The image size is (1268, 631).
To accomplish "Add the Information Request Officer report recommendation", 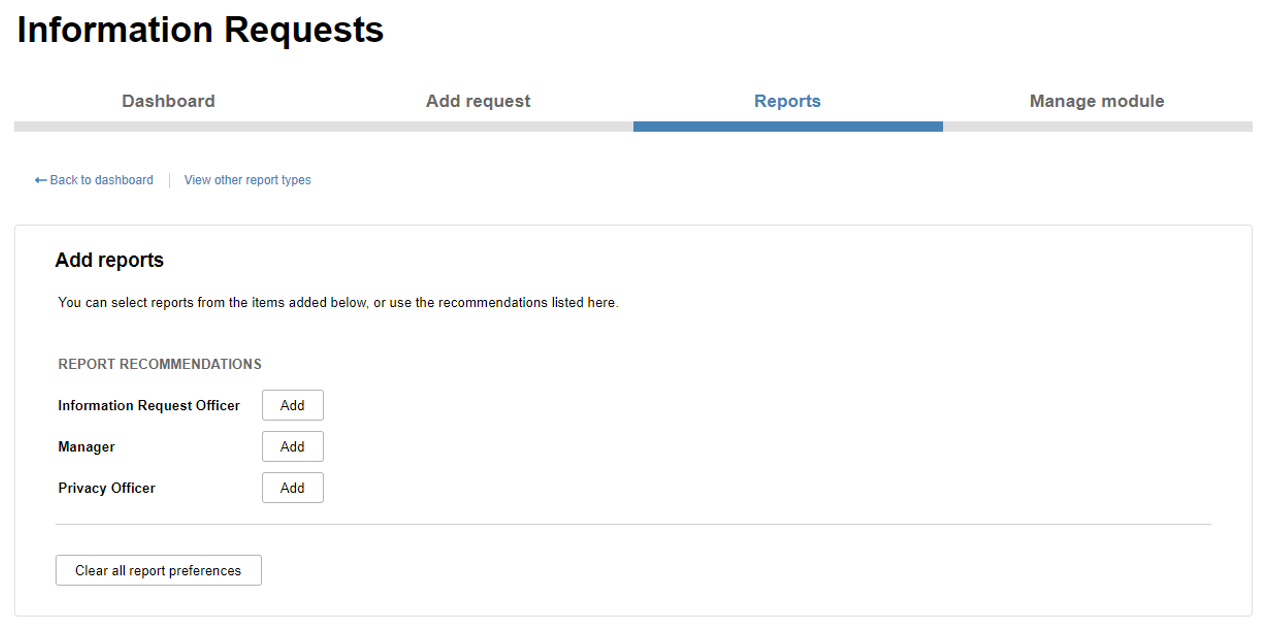I will tap(292, 405).
